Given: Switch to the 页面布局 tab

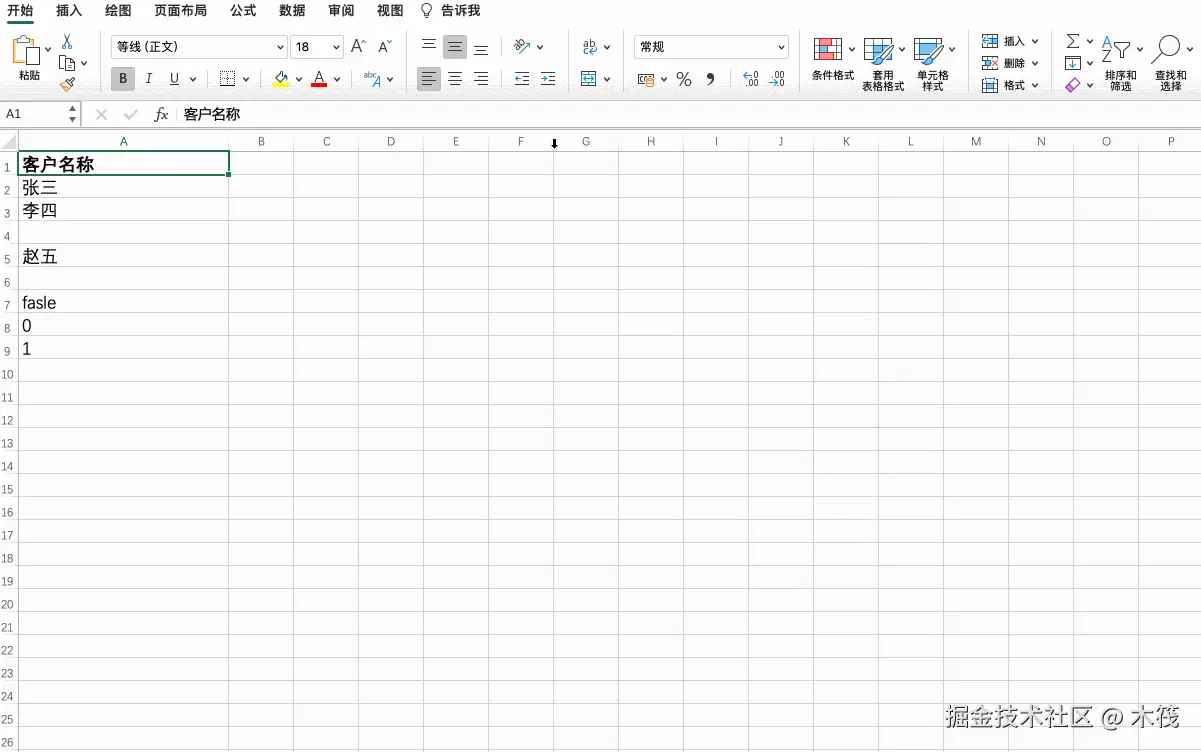Looking at the screenshot, I should click(x=181, y=11).
